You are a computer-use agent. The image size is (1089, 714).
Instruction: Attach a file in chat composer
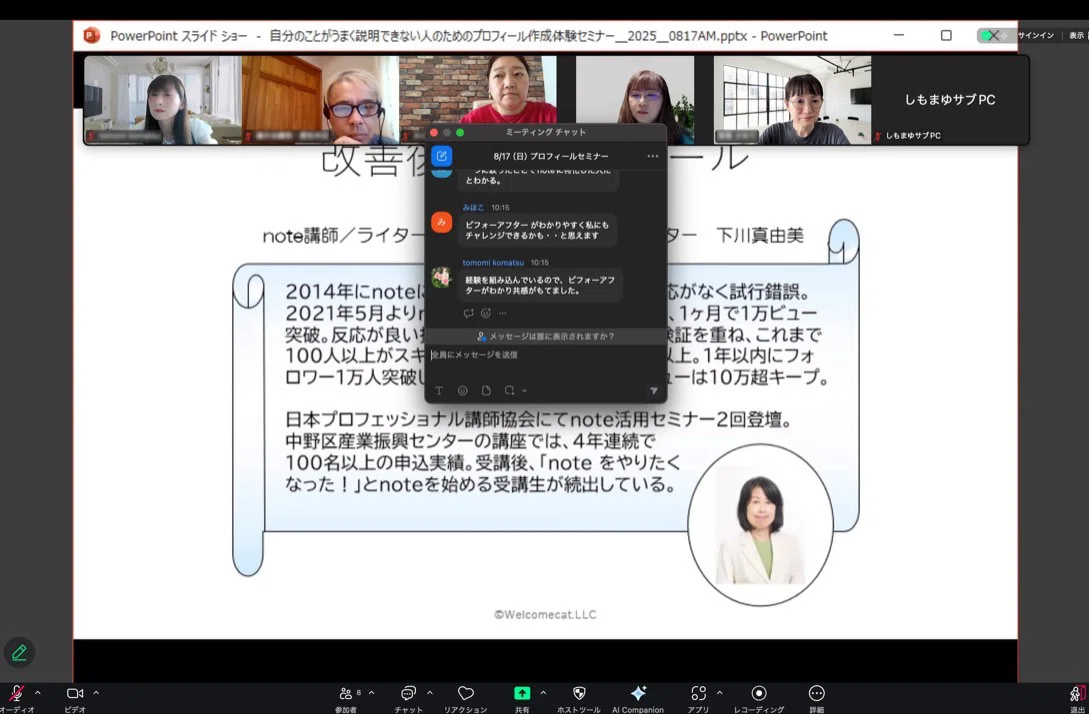coord(486,390)
